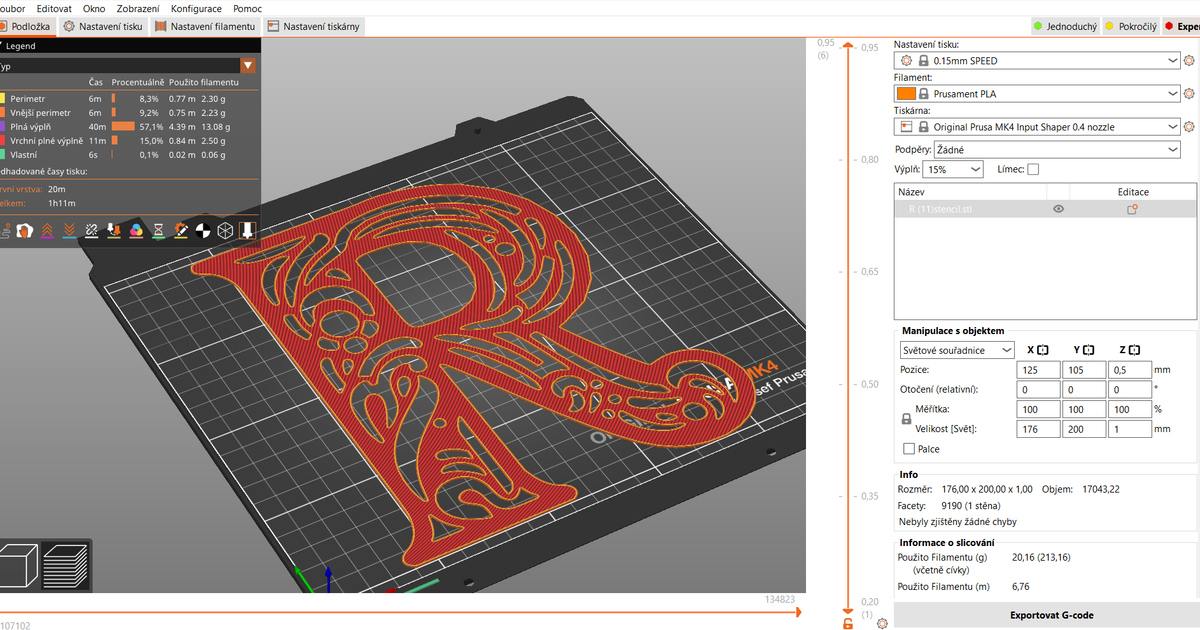Toggle retractions display icon
The image size is (1200, 630).
tap(47, 230)
